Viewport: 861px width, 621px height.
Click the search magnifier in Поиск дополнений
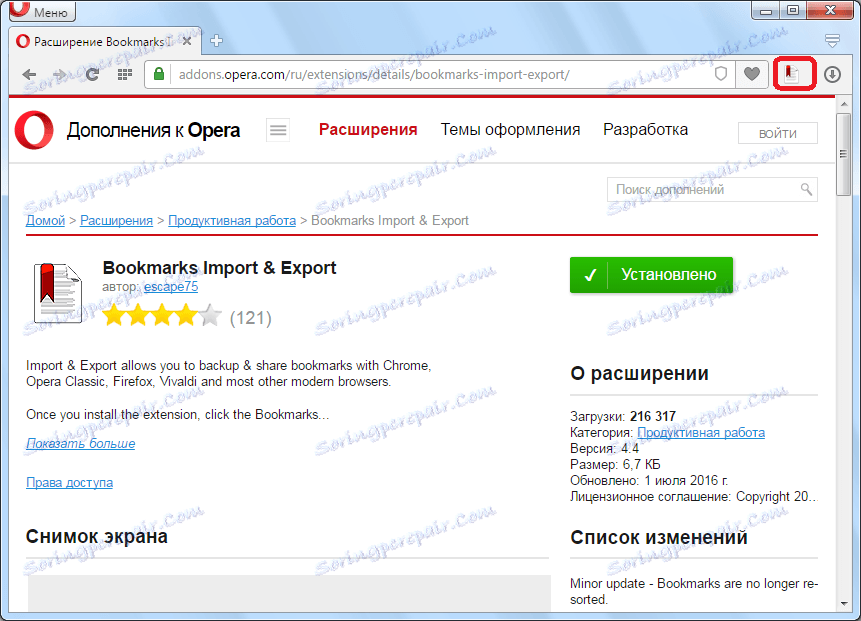click(x=805, y=189)
